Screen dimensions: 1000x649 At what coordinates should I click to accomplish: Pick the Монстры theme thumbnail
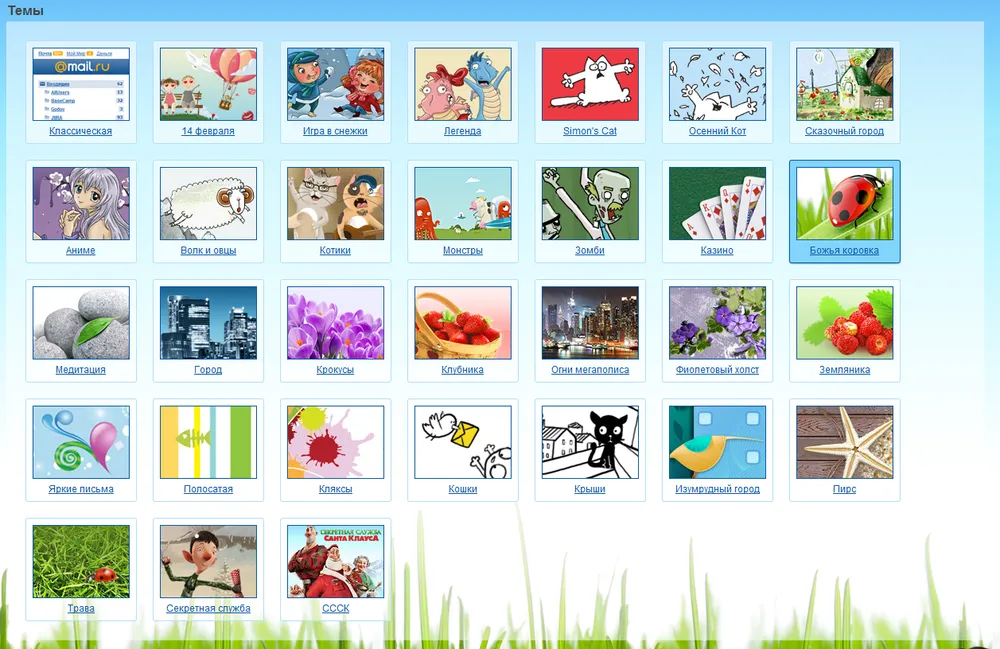(x=463, y=203)
